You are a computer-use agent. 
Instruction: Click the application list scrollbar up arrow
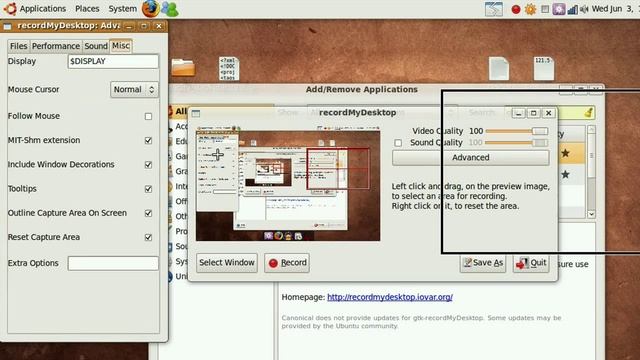[591, 130]
